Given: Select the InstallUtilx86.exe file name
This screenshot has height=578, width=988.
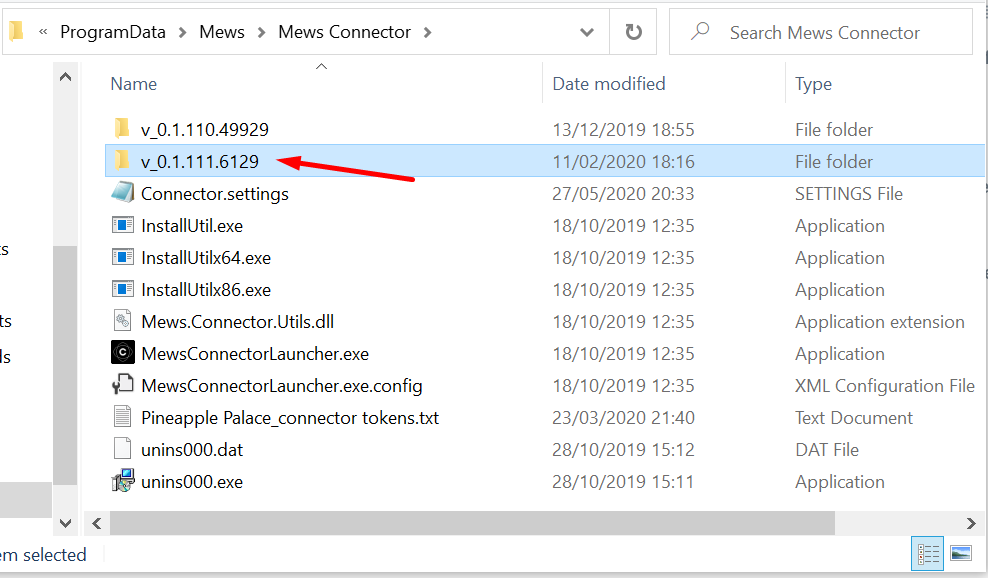Looking at the screenshot, I should 206,290.
